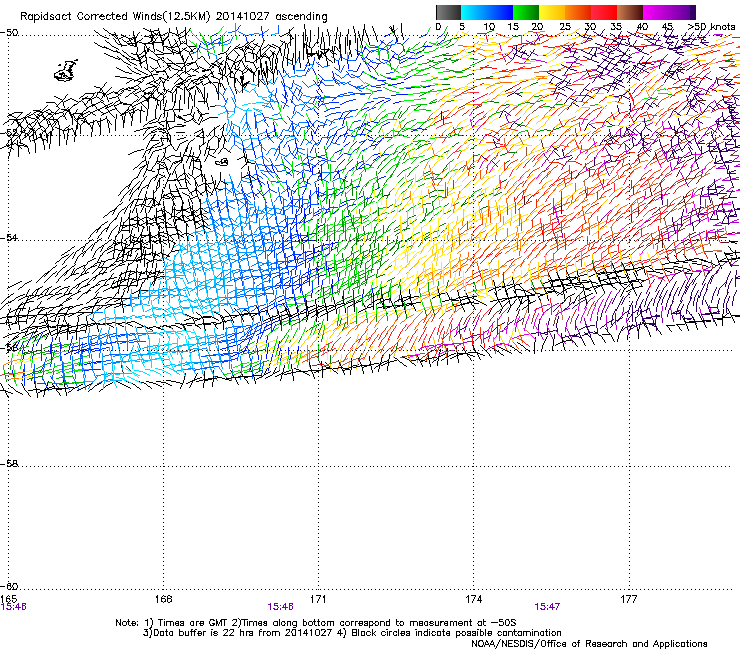Click the '-50' latitude axis label

[x=9, y=33]
